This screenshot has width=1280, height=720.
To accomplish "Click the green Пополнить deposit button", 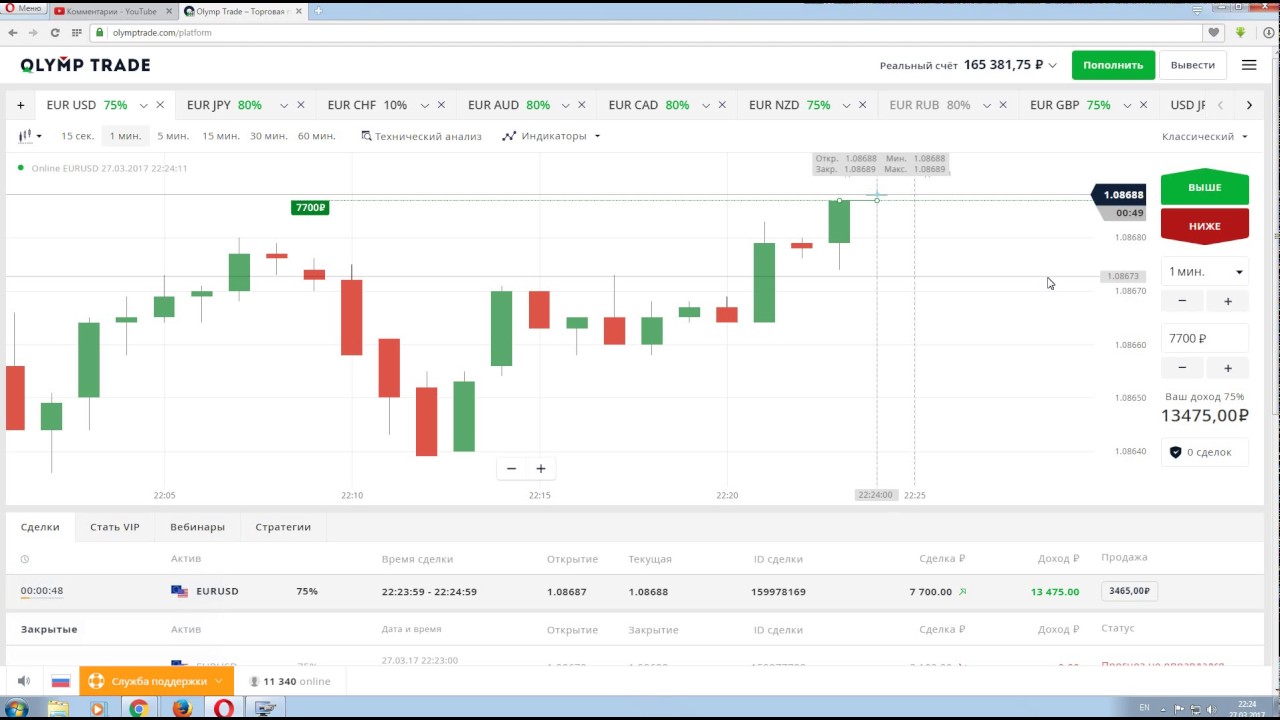I will (1113, 65).
